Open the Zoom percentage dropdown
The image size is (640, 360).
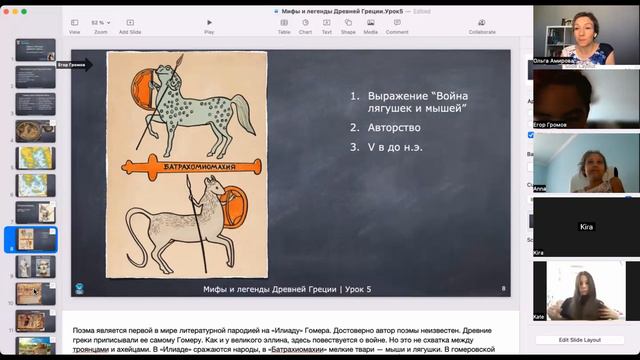coord(101,23)
